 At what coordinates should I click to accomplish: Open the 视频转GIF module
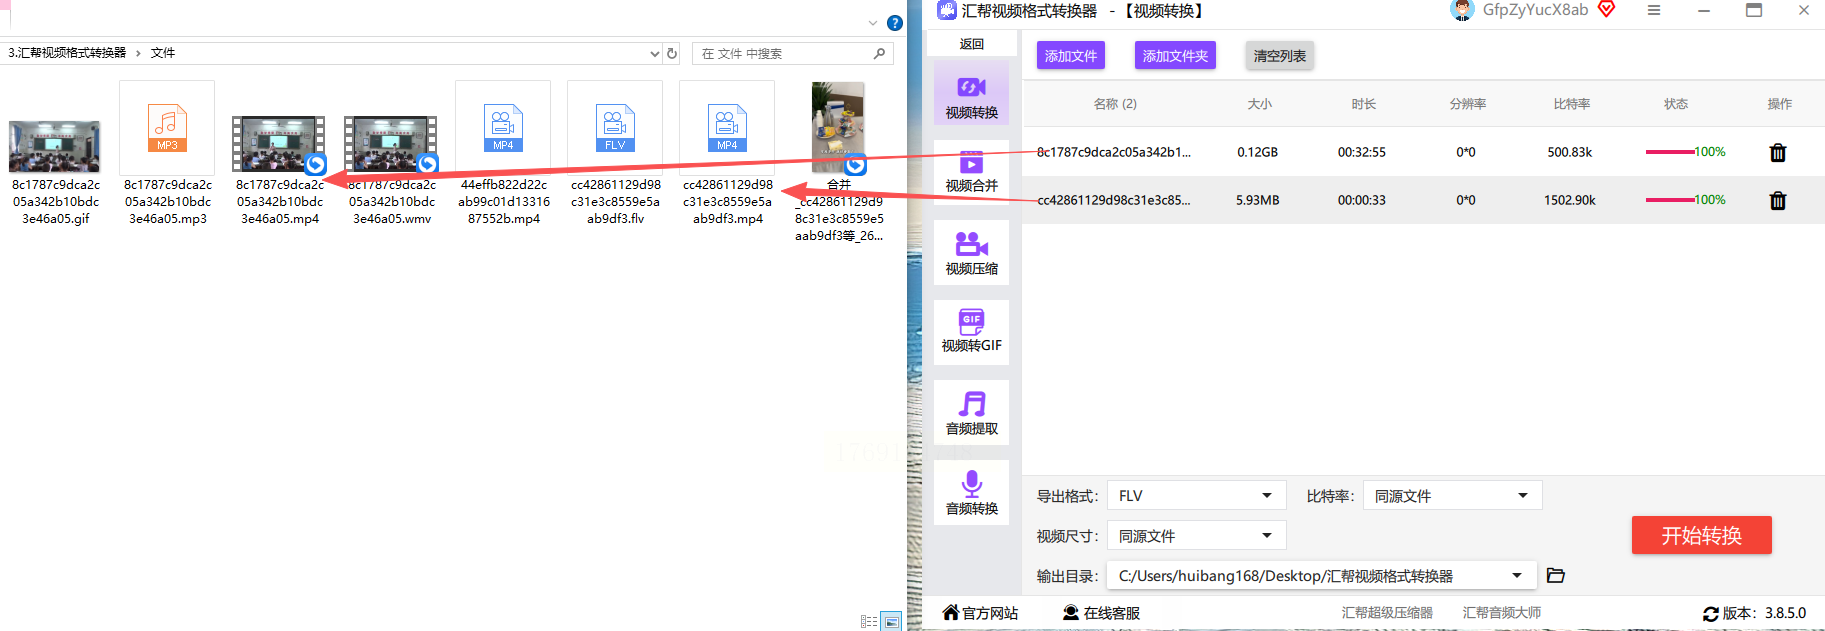pos(971,332)
